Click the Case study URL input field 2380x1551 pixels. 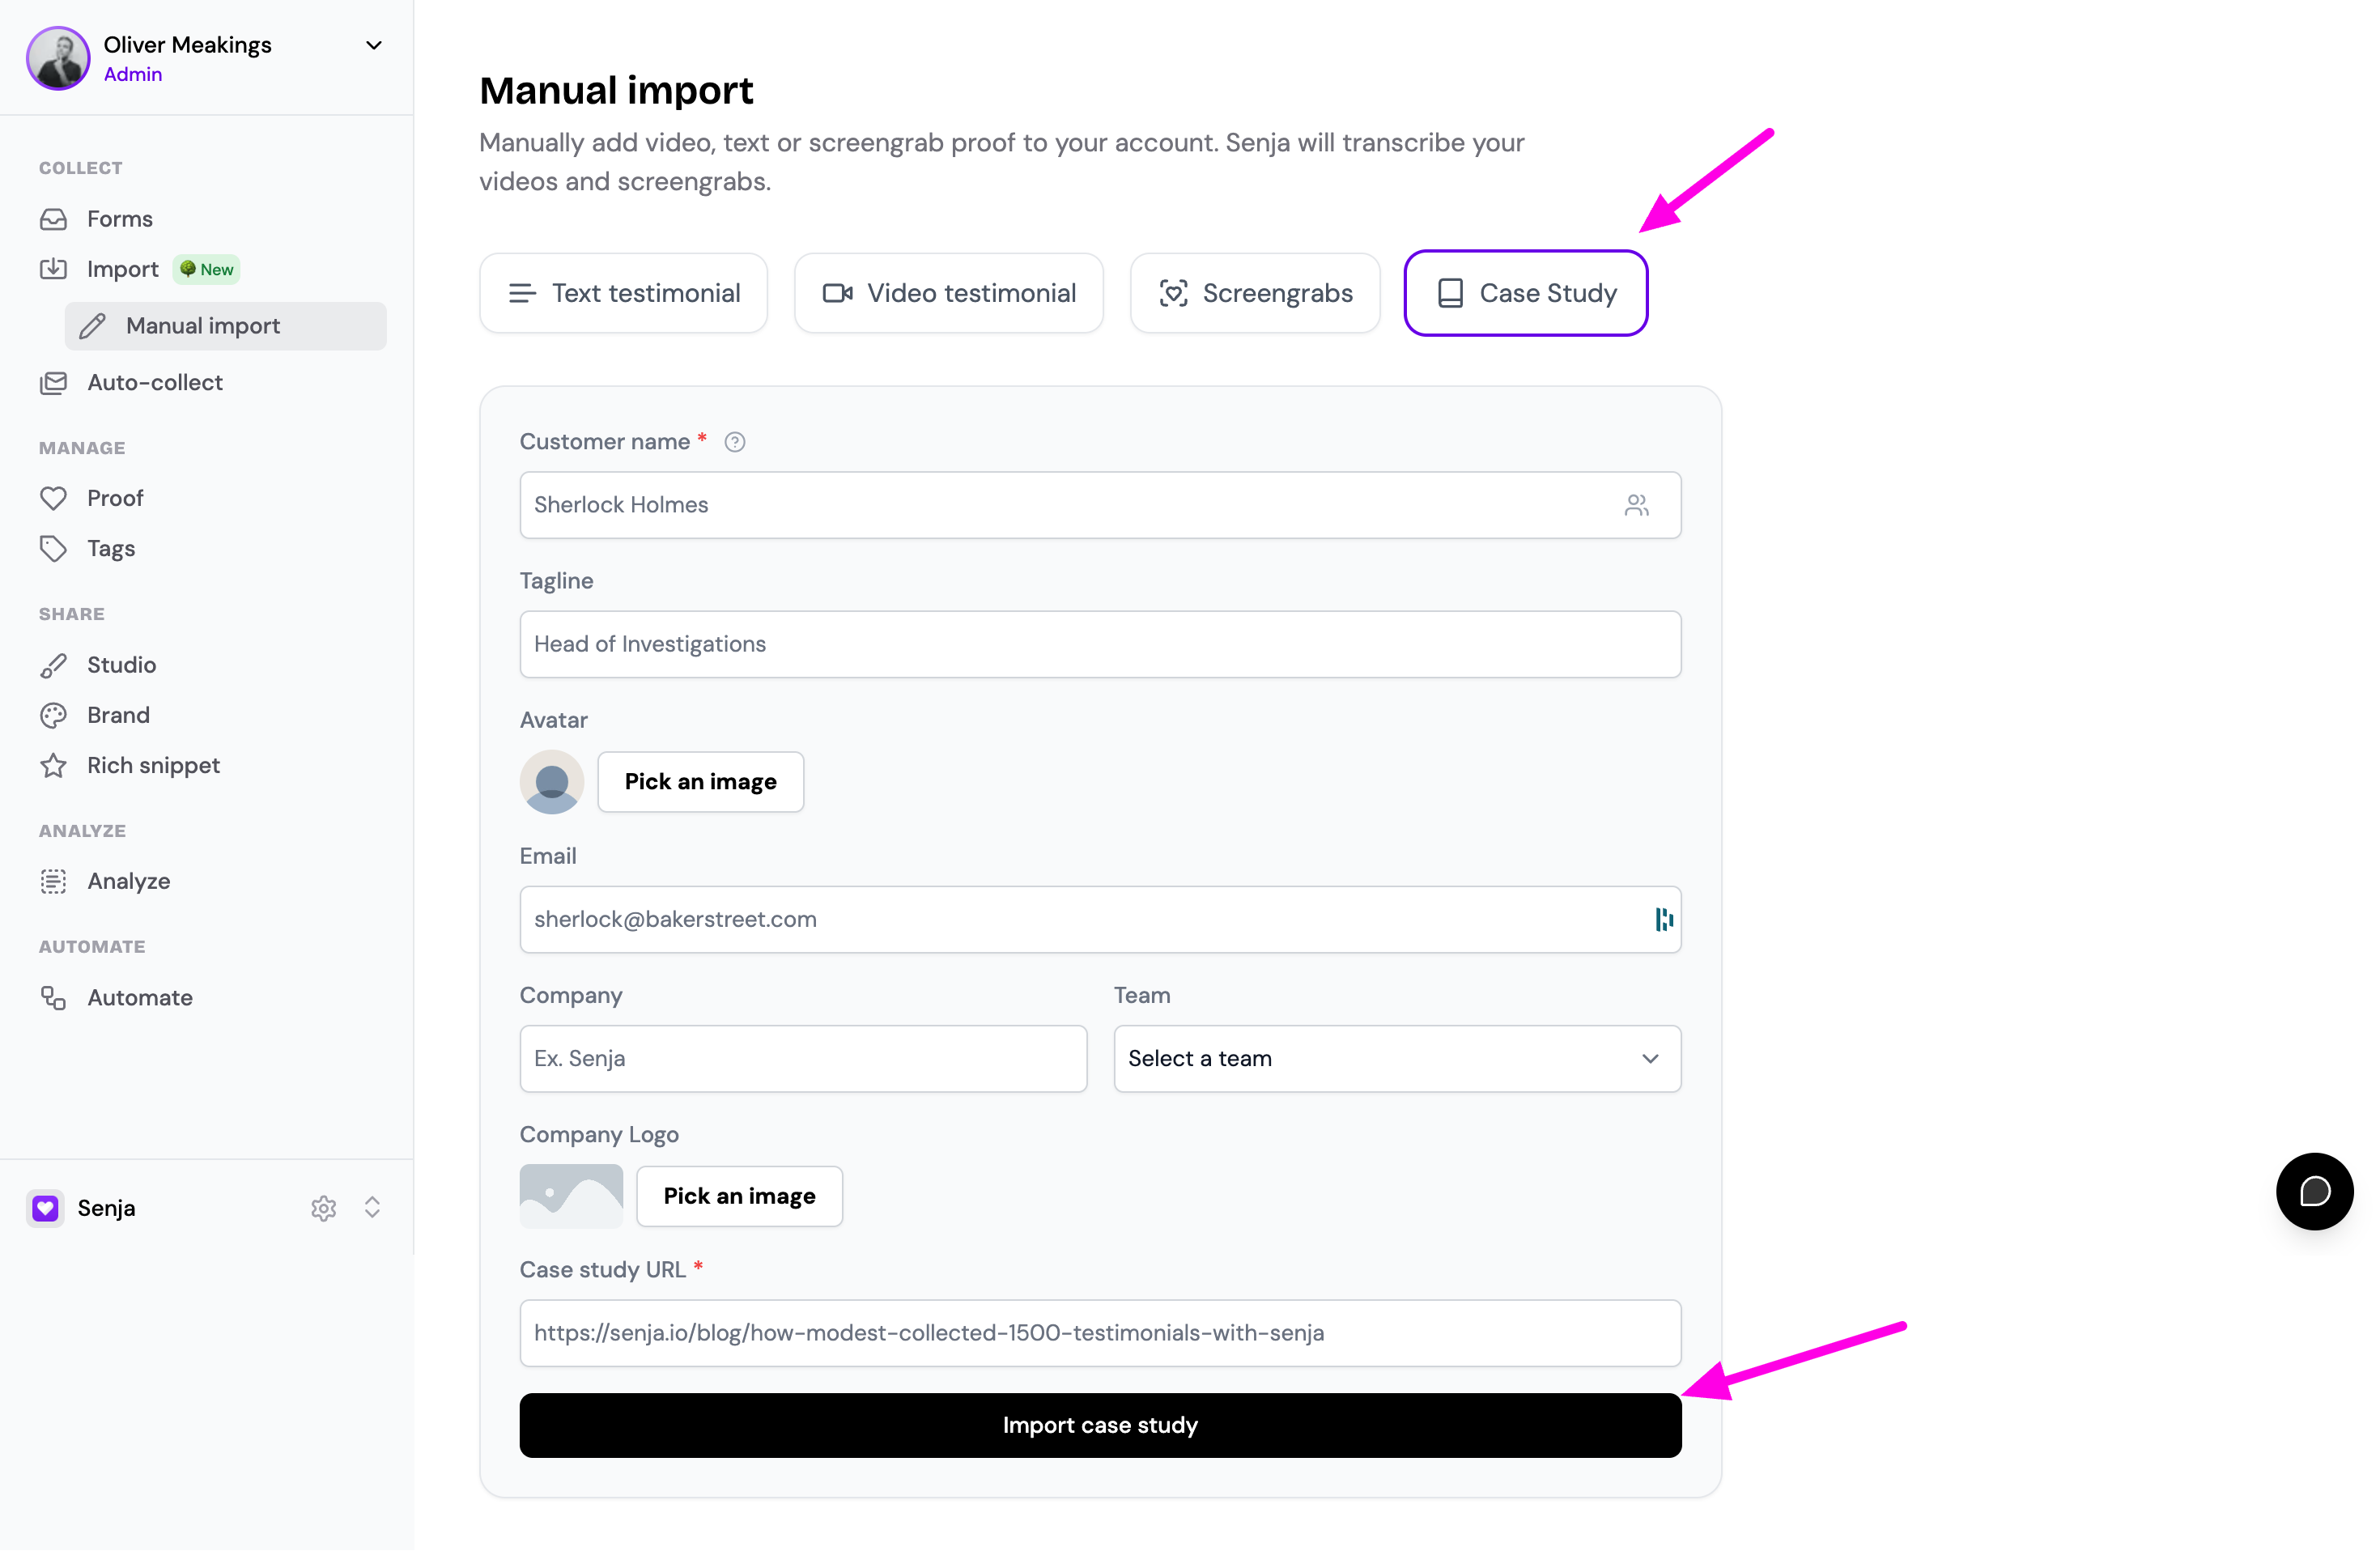1100,1333
